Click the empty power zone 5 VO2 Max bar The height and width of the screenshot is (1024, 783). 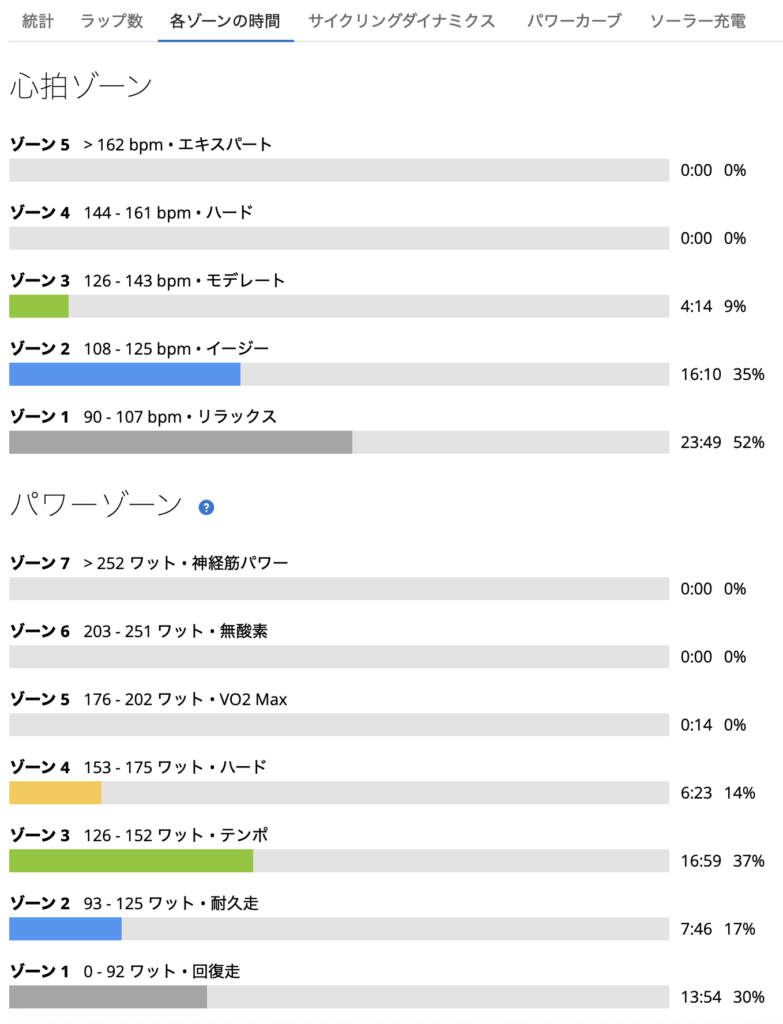(x=339, y=725)
